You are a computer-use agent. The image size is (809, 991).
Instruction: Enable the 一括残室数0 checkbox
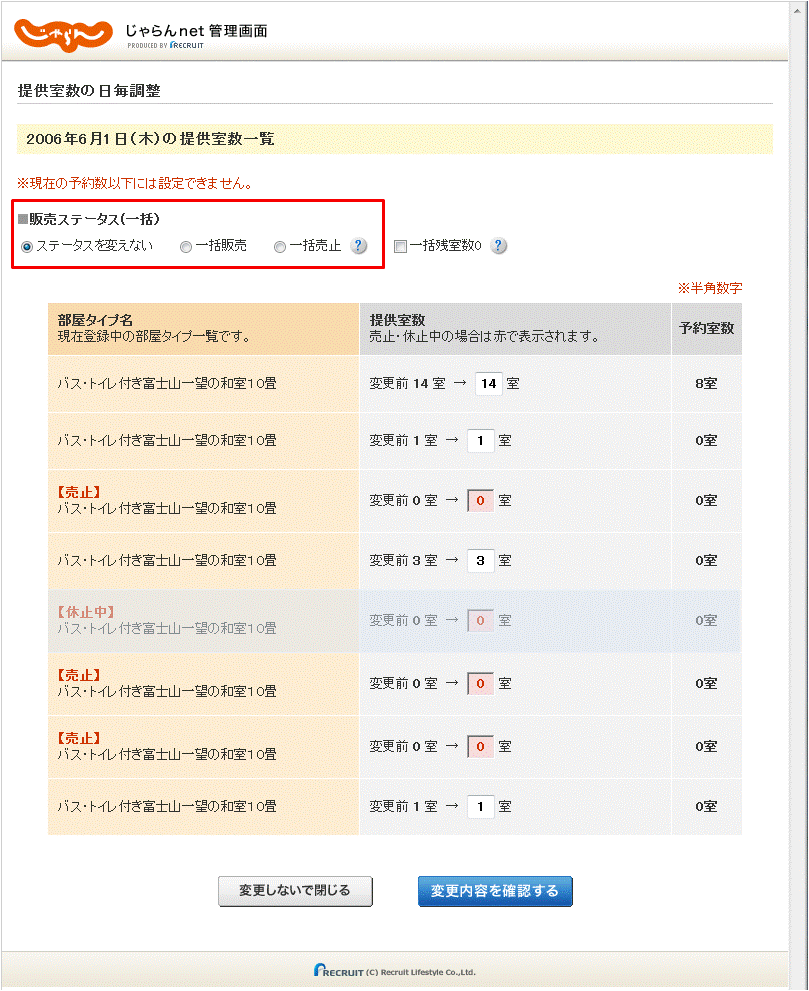400,247
